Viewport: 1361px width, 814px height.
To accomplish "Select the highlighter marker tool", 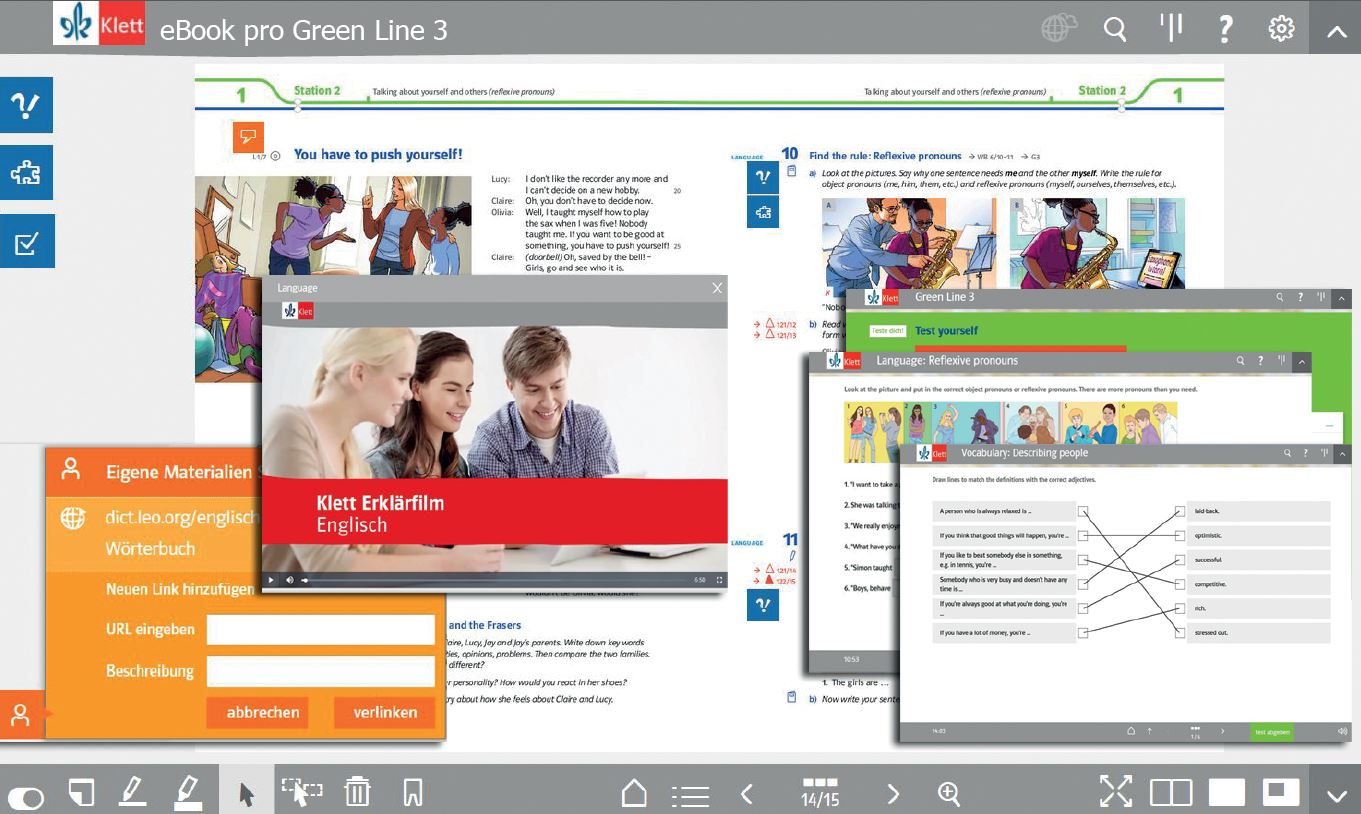I will point(187,793).
